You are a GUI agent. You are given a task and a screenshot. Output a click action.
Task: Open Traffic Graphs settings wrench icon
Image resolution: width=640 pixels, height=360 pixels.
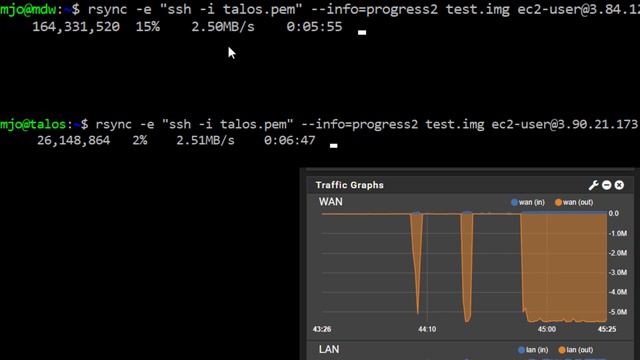(x=593, y=185)
